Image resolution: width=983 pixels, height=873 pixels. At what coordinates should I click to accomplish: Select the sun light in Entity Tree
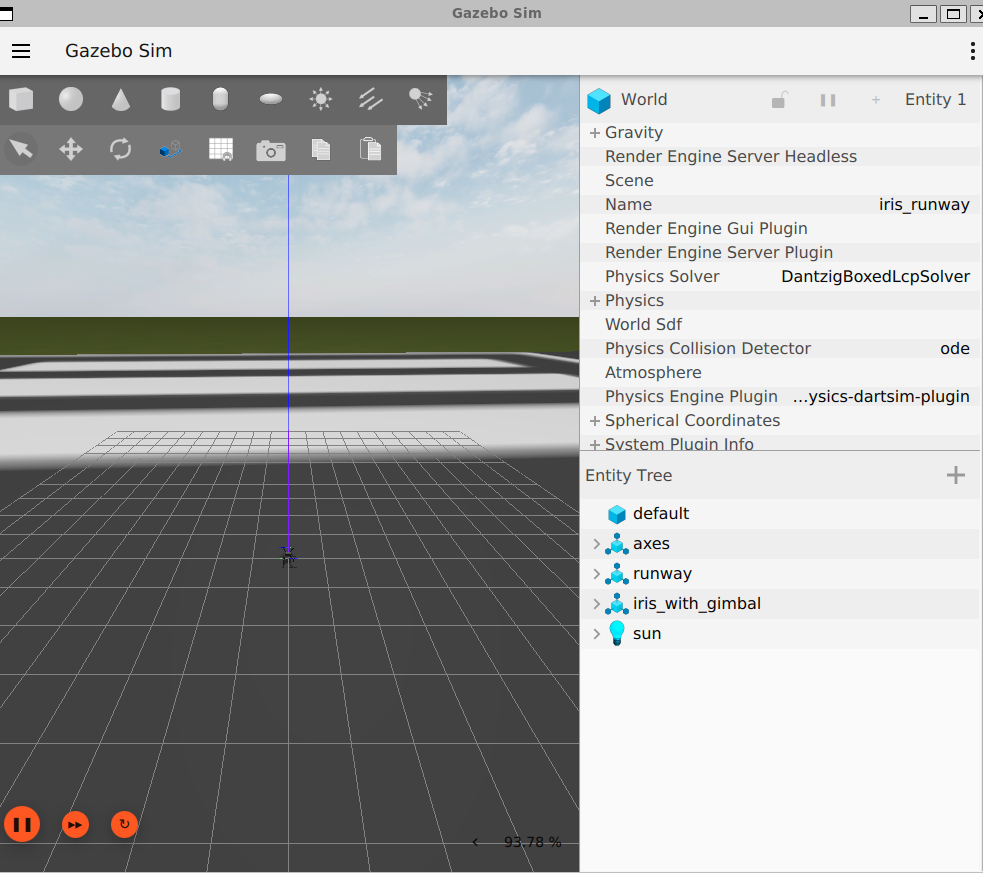pyautogui.click(x=646, y=634)
